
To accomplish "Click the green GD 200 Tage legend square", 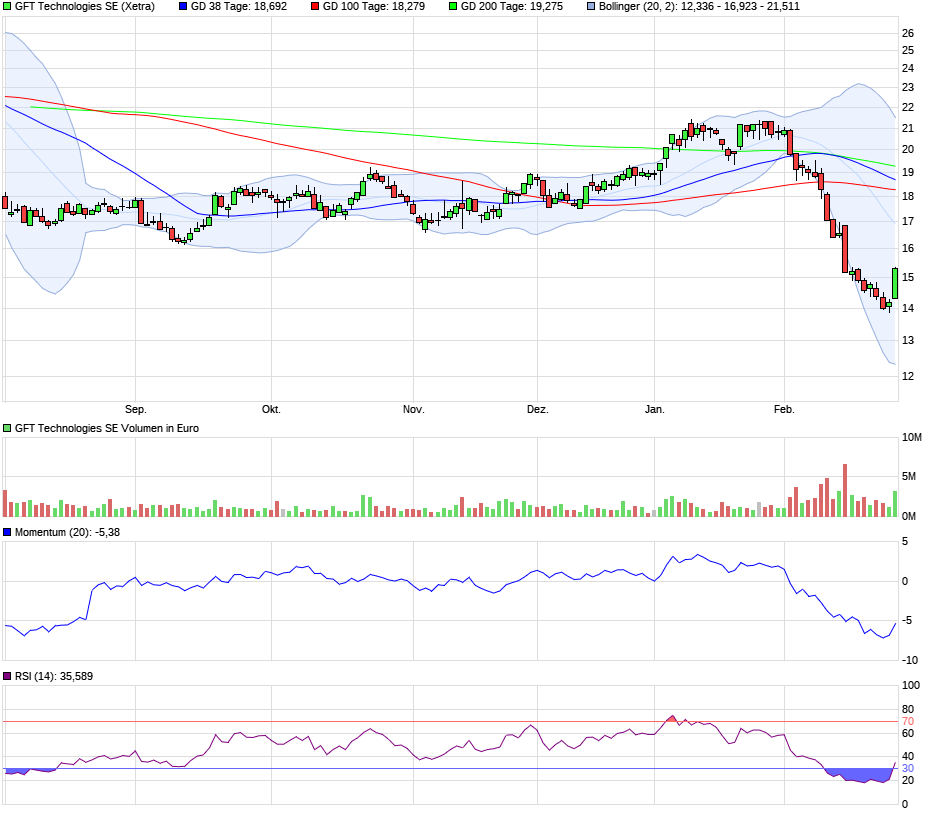I will coord(452,6).
